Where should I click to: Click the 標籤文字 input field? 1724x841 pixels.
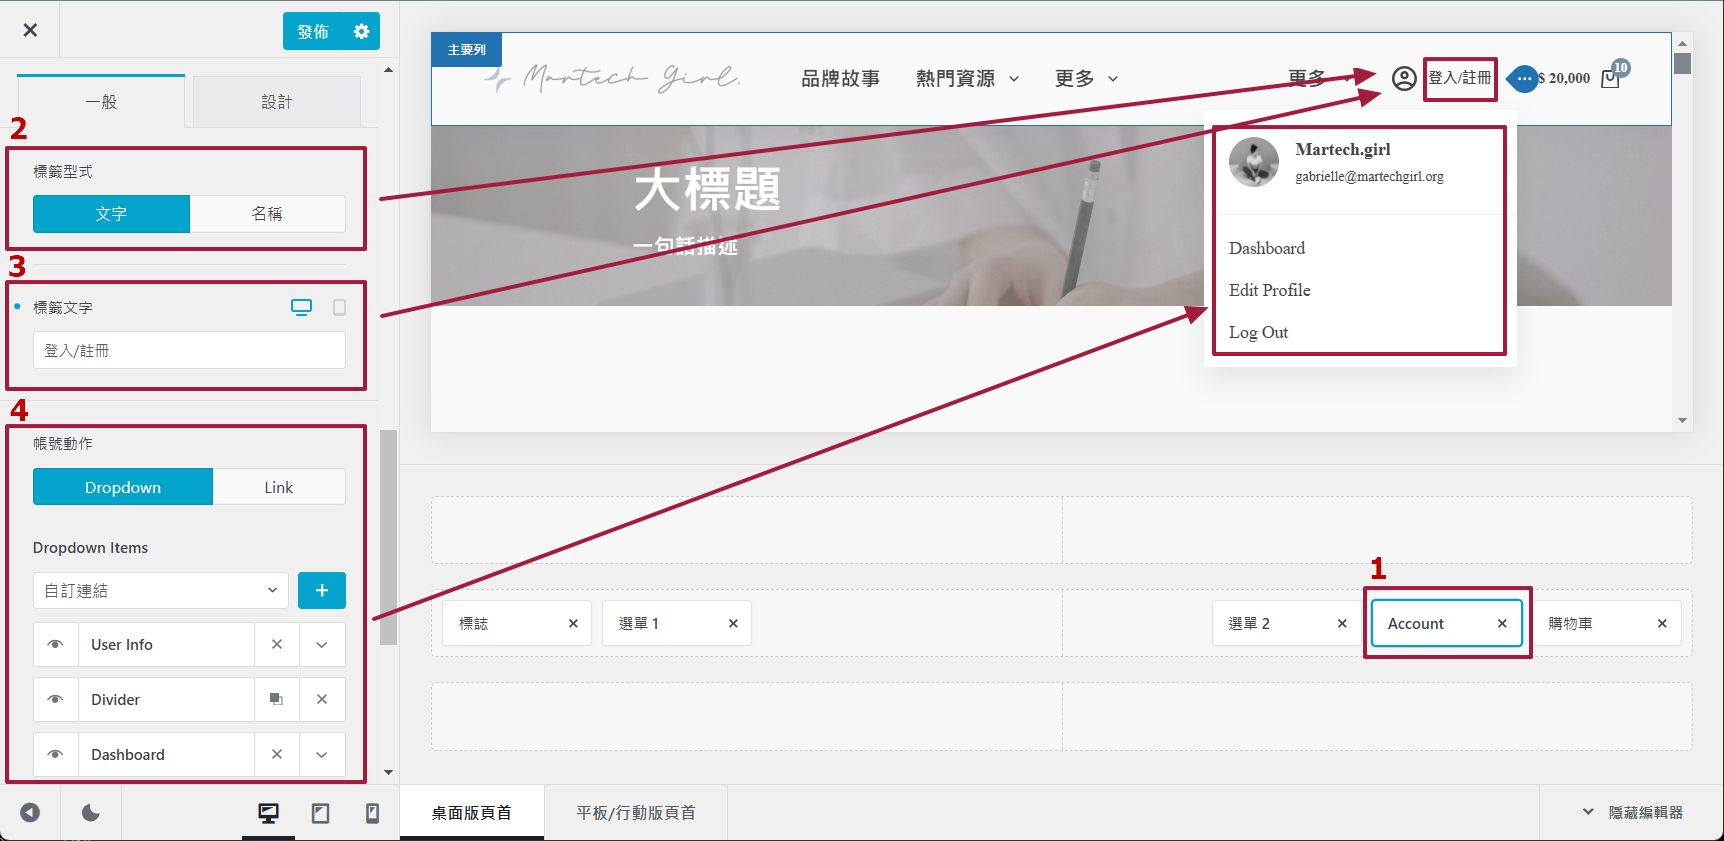tap(189, 350)
